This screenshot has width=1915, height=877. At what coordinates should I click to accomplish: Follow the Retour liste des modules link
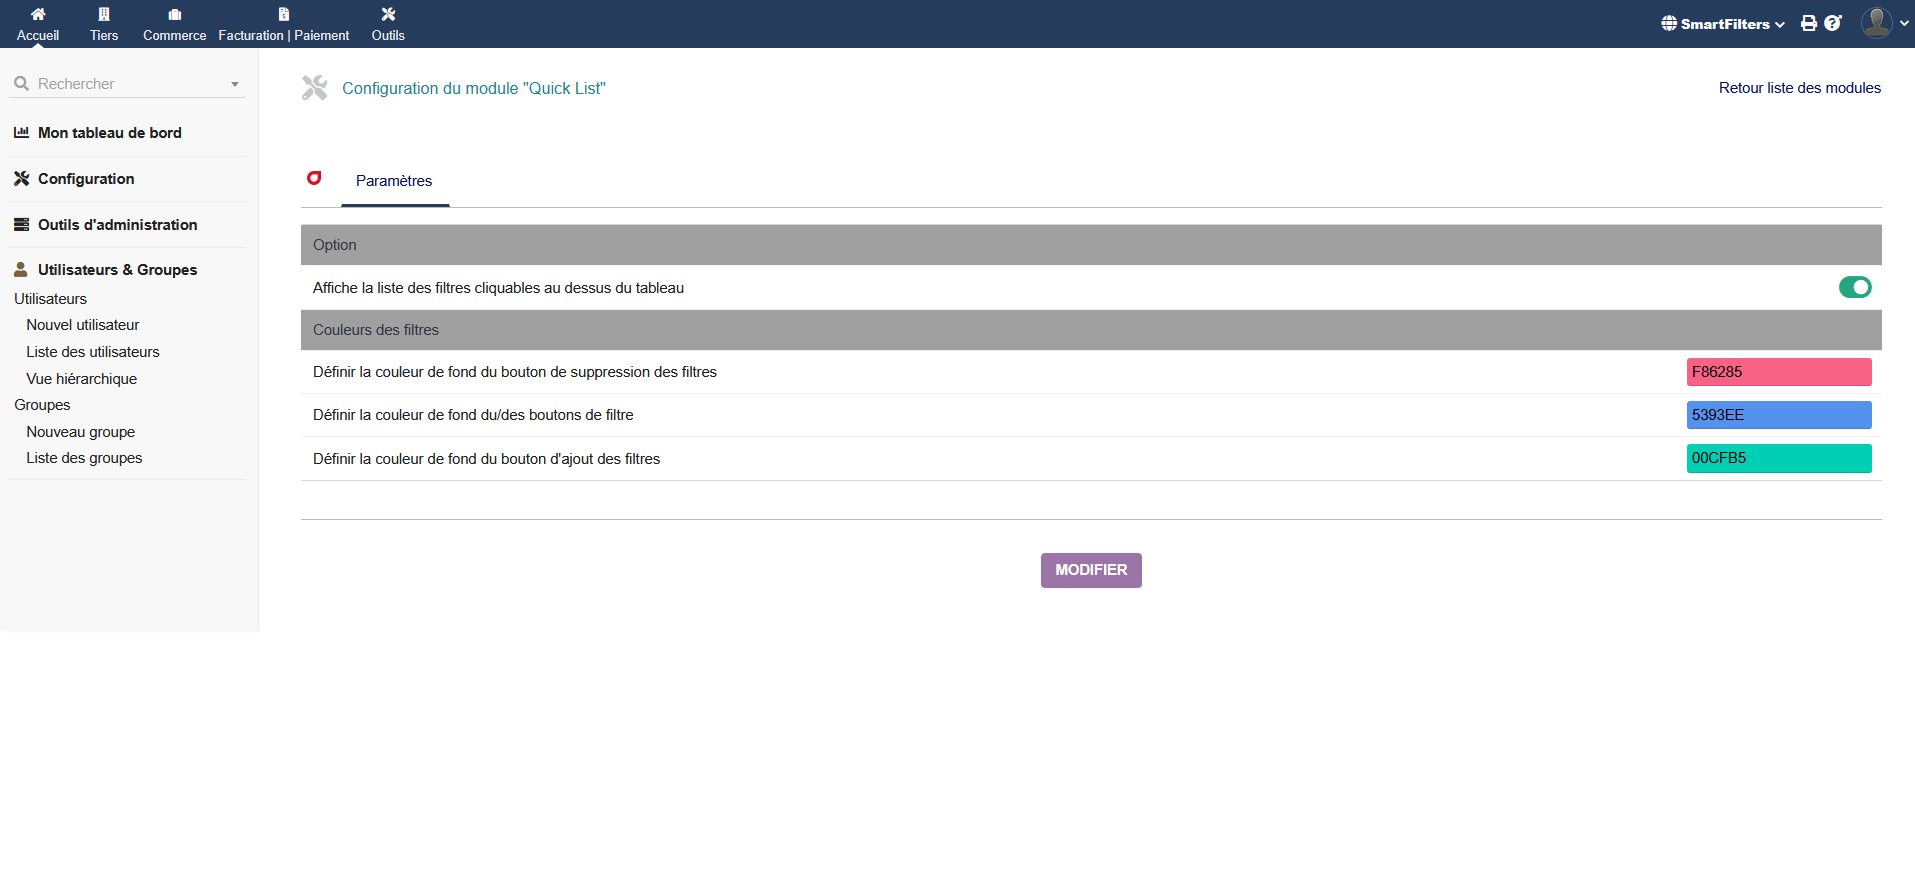(x=1799, y=88)
